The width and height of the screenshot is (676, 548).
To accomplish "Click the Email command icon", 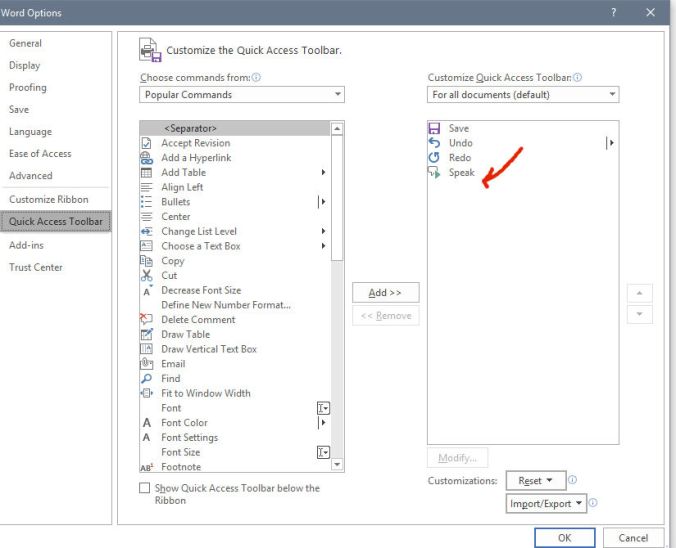I will coord(147,364).
